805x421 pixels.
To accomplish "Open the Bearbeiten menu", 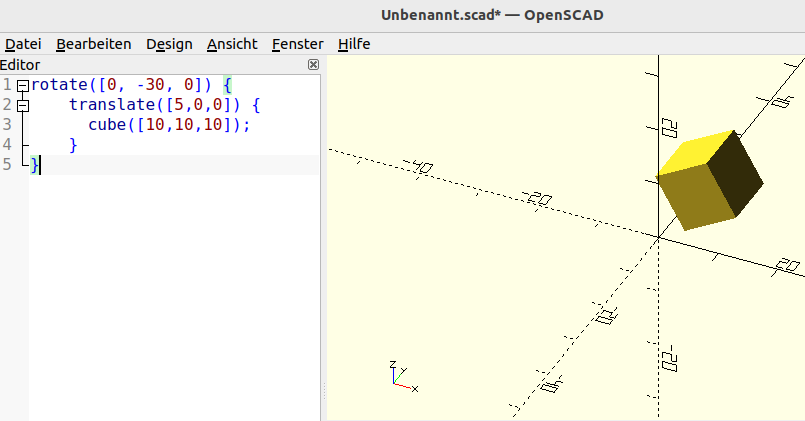I will click(93, 44).
